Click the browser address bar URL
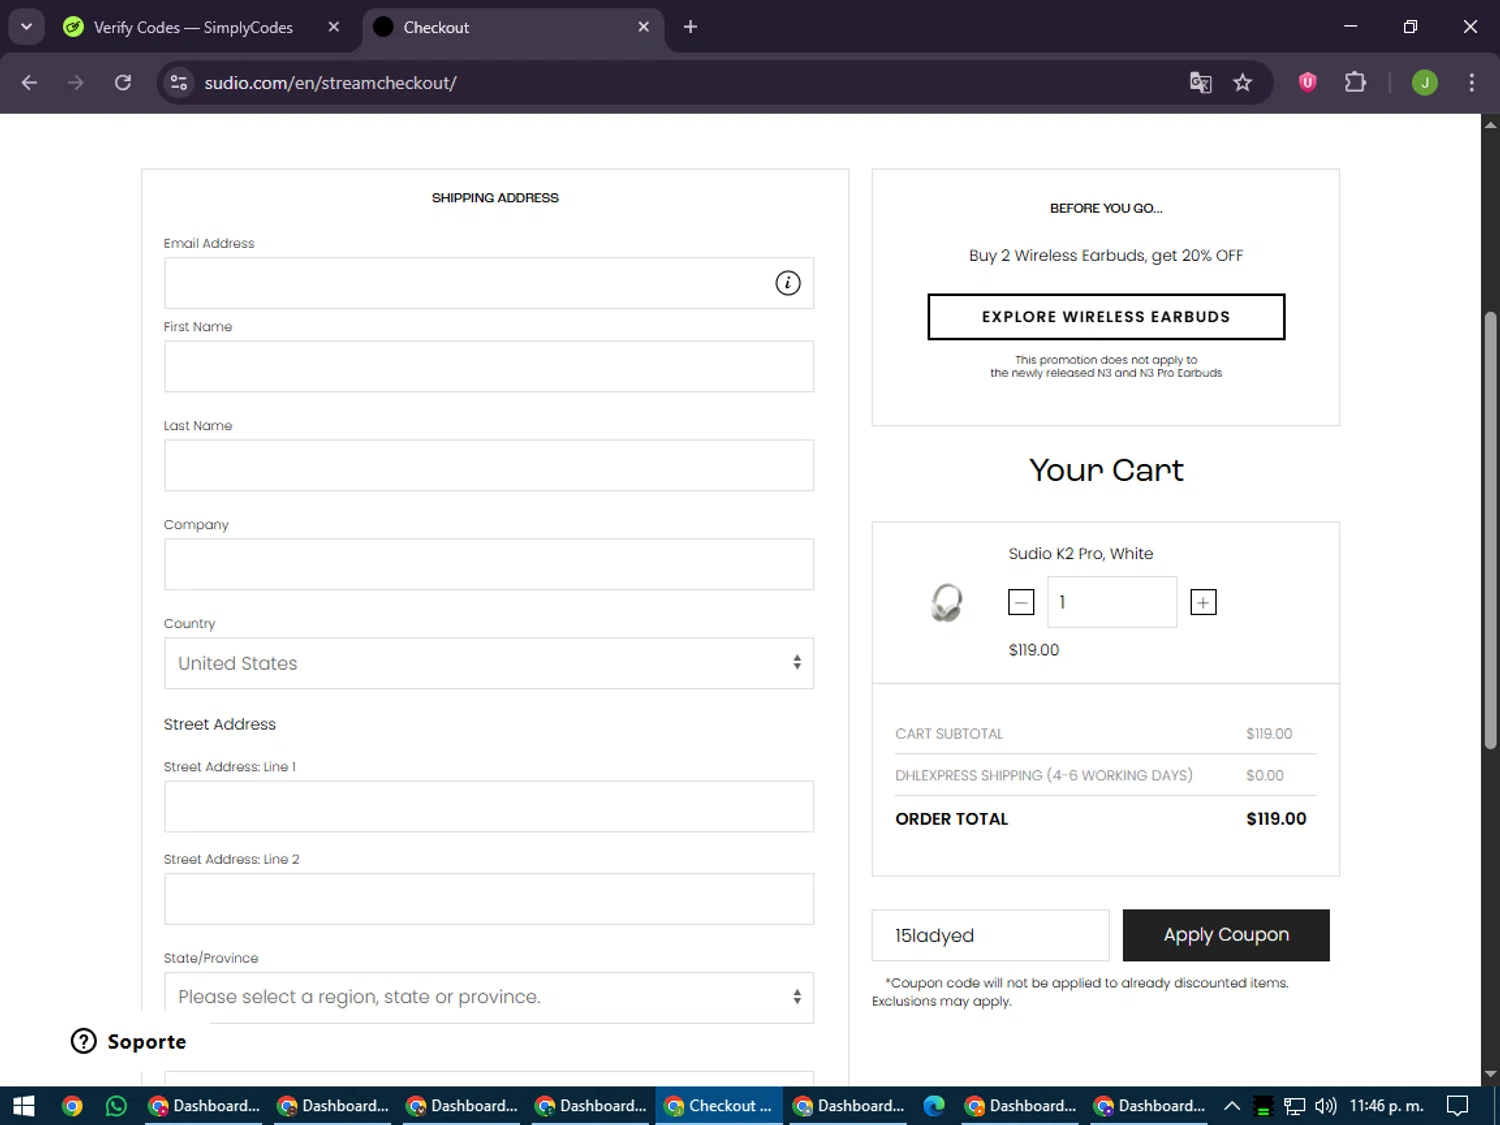 330,83
